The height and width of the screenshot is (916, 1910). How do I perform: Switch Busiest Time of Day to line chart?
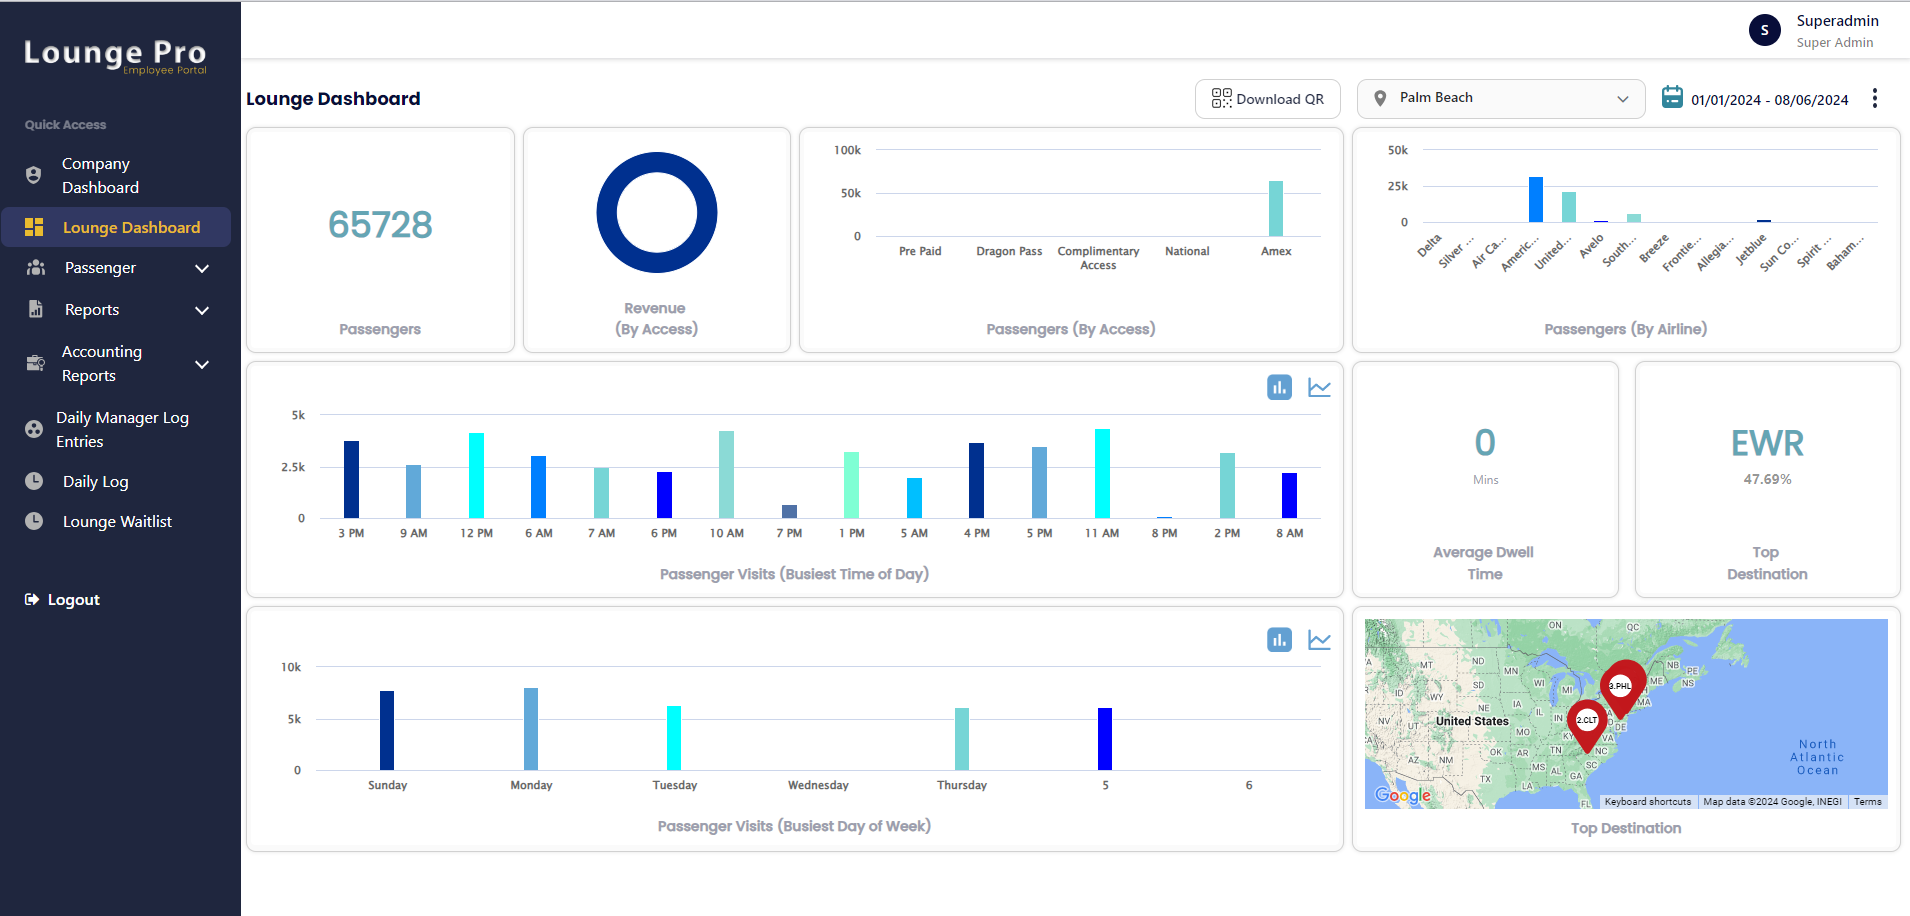click(x=1319, y=388)
